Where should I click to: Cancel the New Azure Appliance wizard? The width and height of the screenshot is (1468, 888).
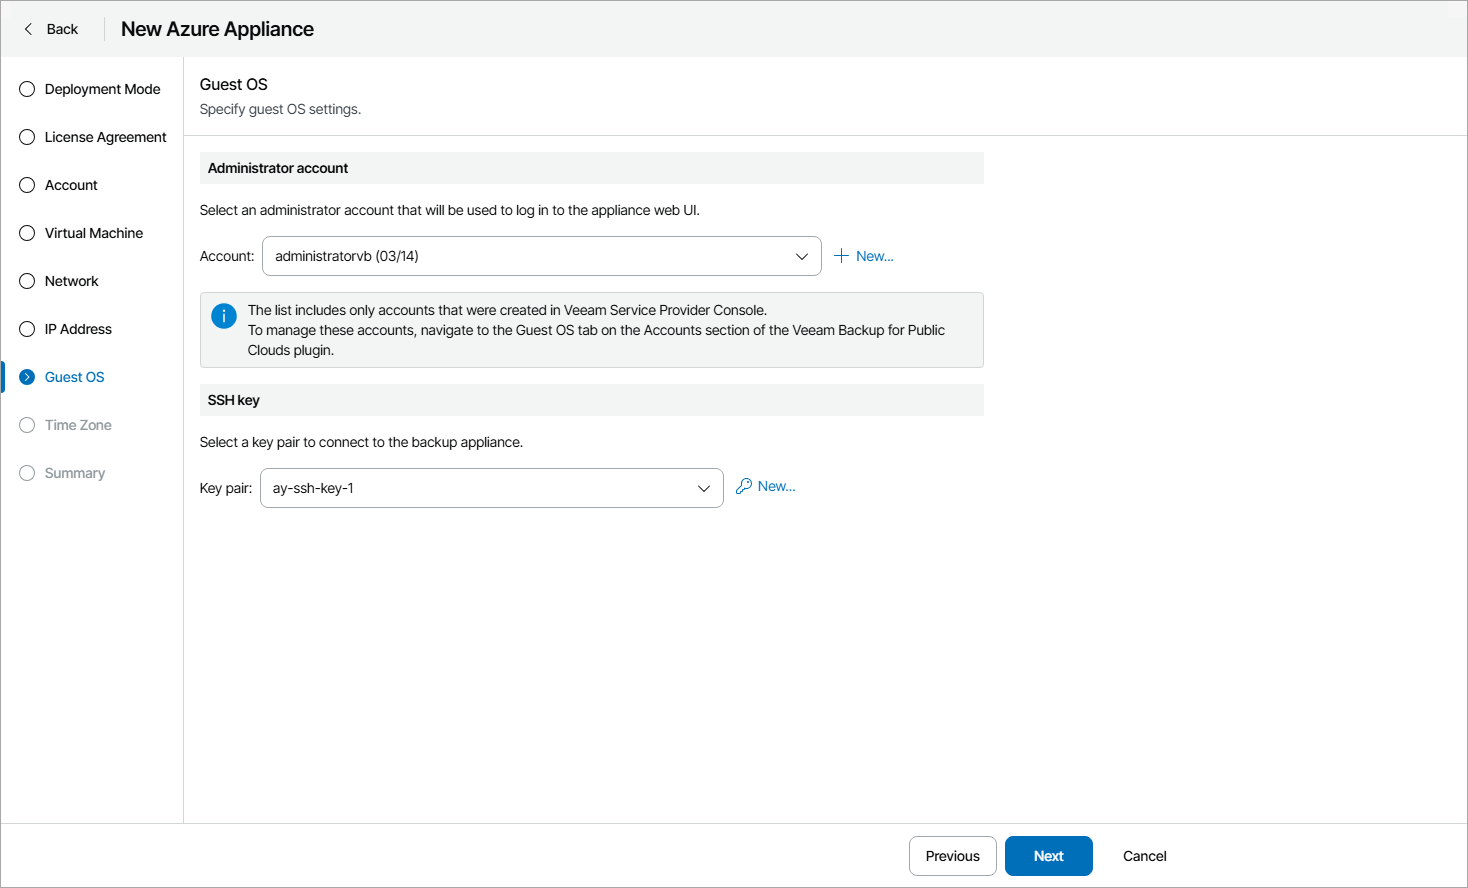(x=1144, y=856)
